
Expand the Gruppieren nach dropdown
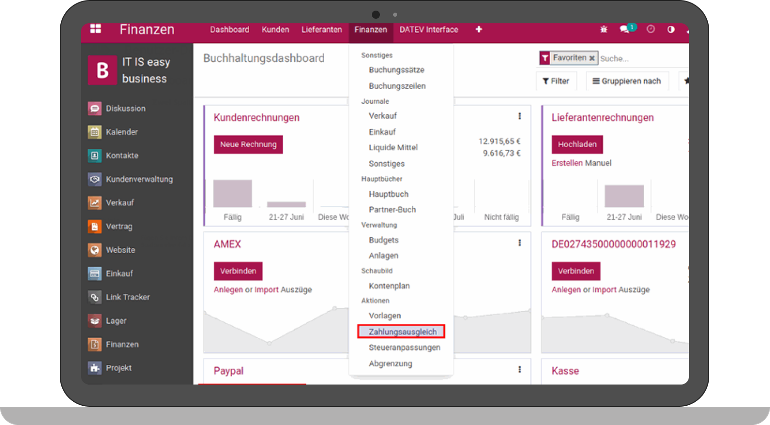click(626, 81)
